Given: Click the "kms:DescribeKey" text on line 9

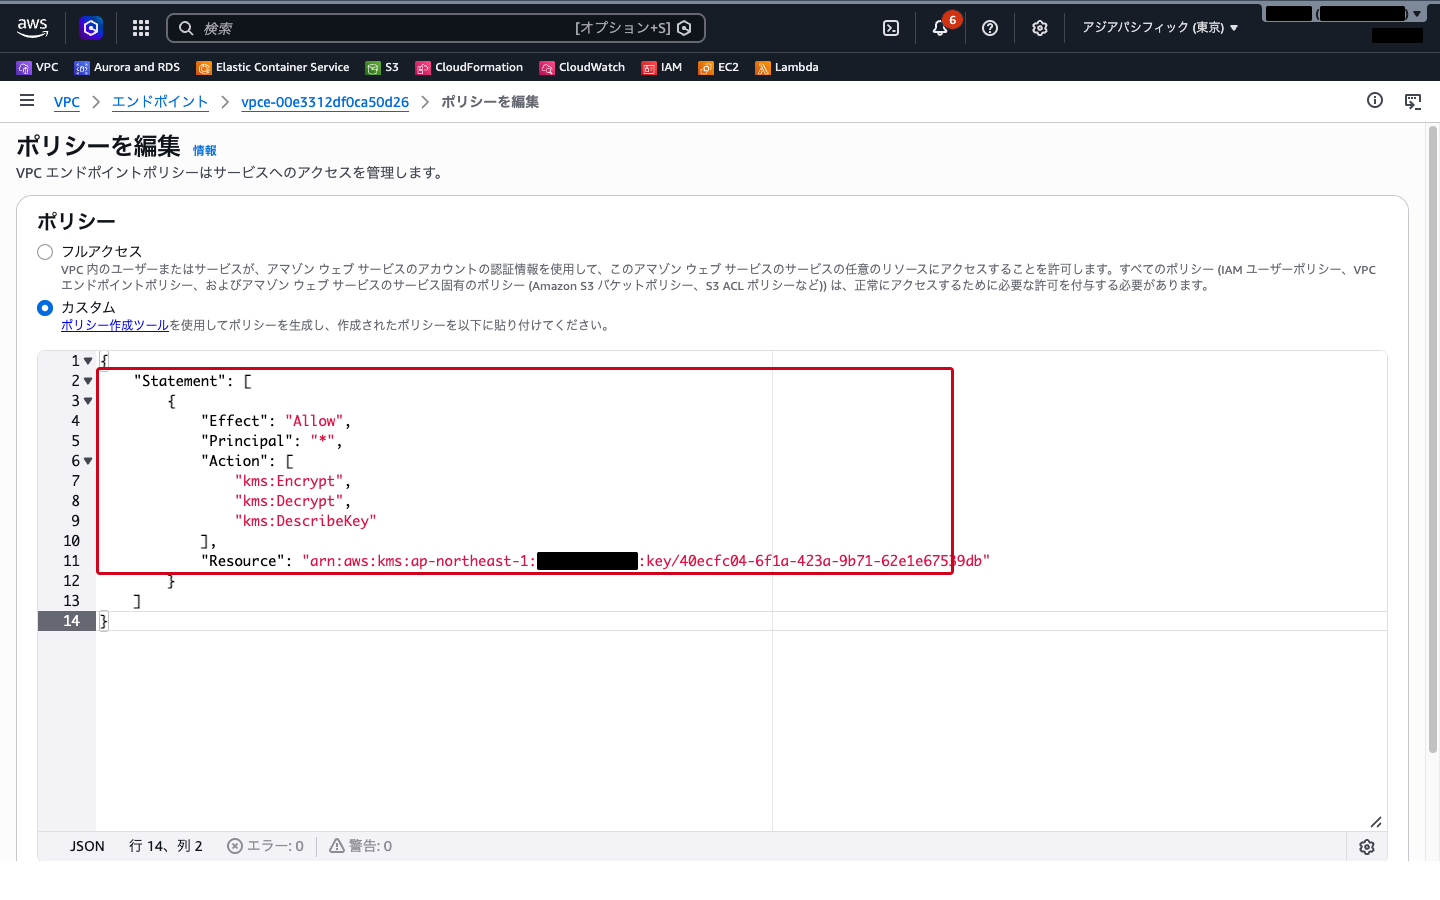Looking at the screenshot, I should click(x=306, y=521).
